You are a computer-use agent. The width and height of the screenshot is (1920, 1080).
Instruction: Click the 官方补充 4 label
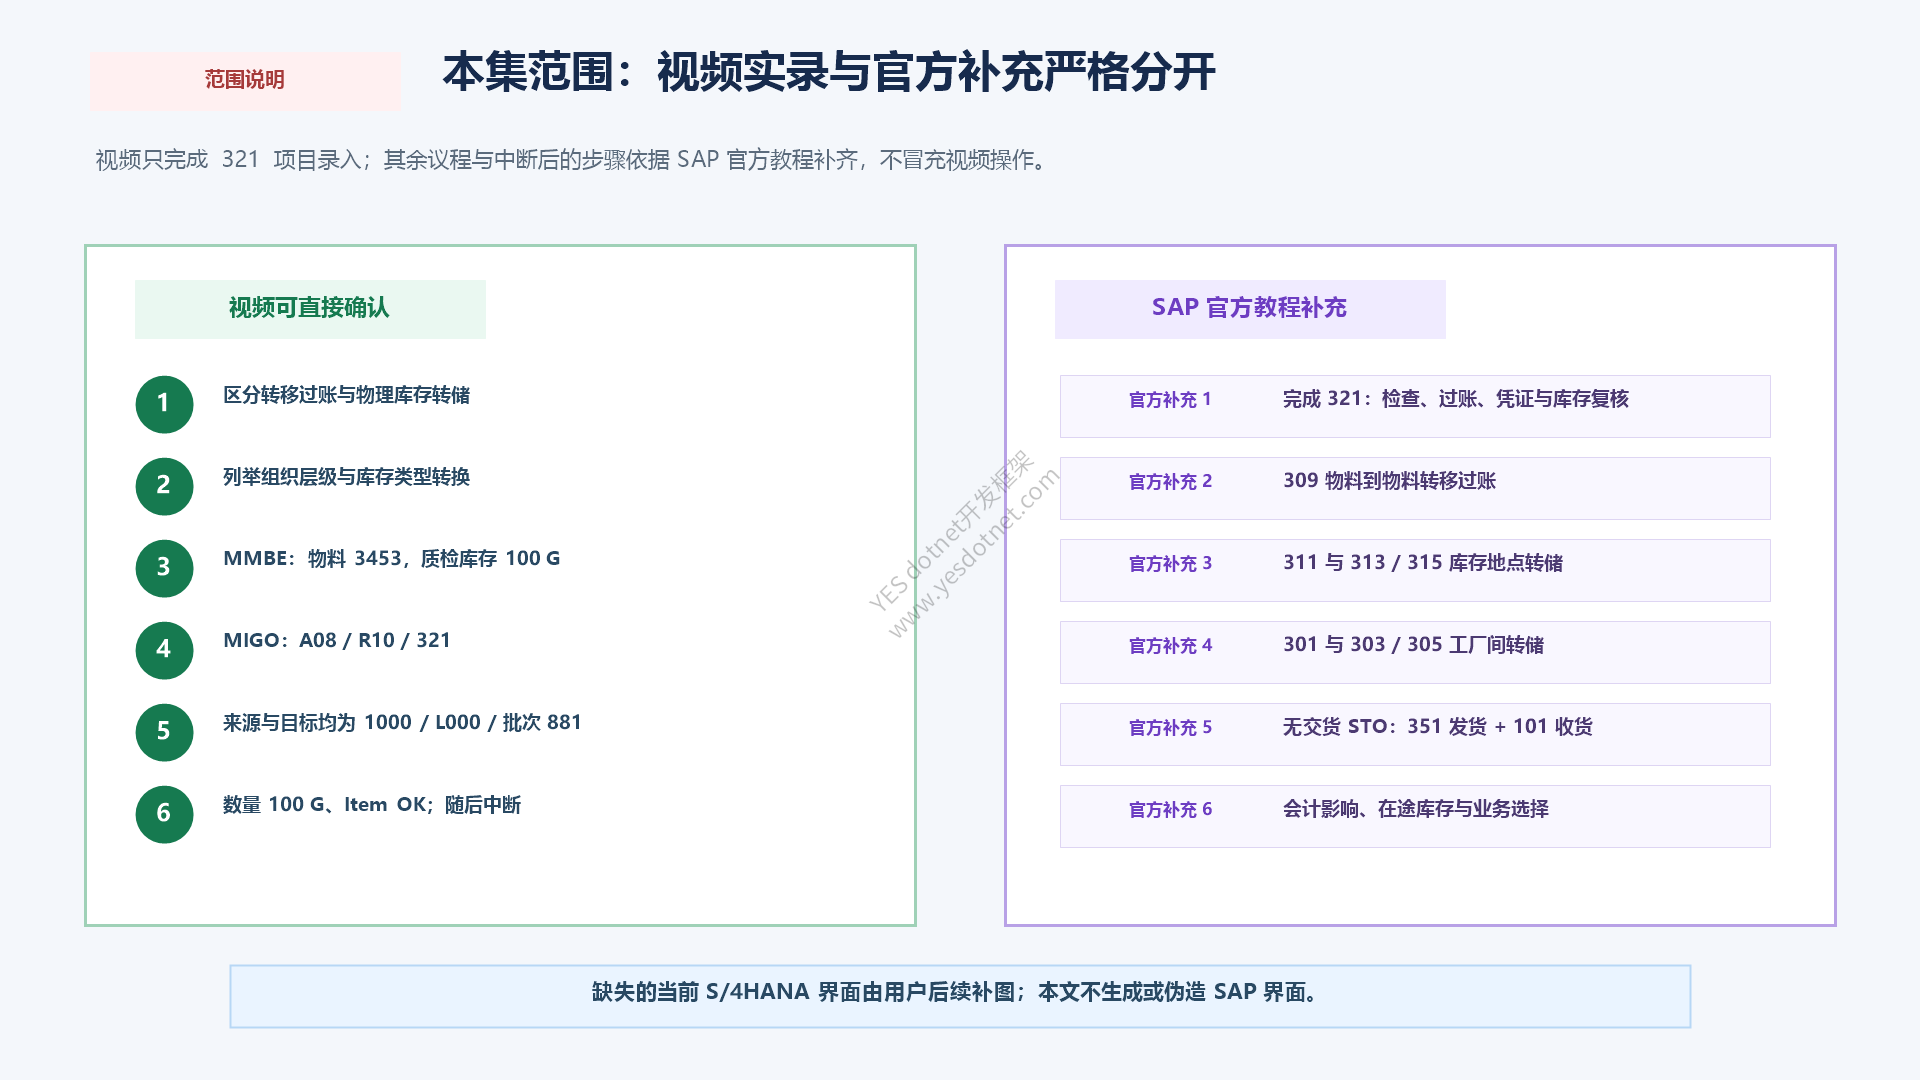pos(1170,646)
